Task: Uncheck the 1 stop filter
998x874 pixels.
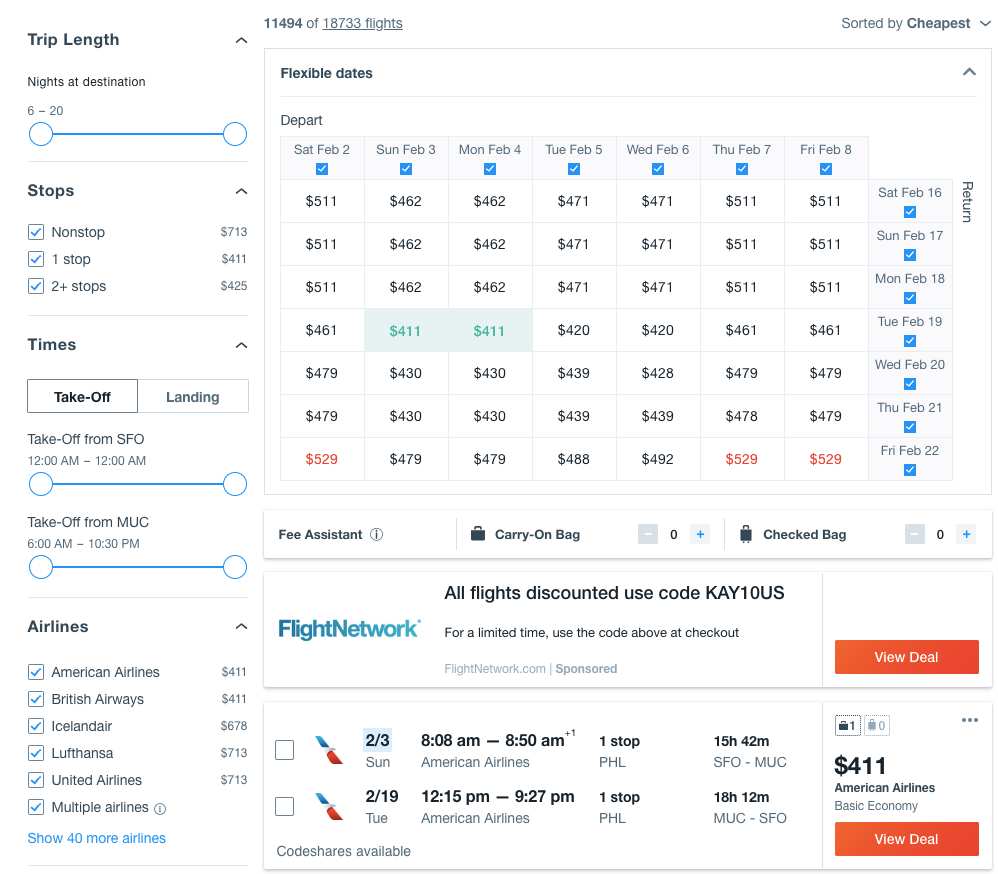Action: pos(36,259)
